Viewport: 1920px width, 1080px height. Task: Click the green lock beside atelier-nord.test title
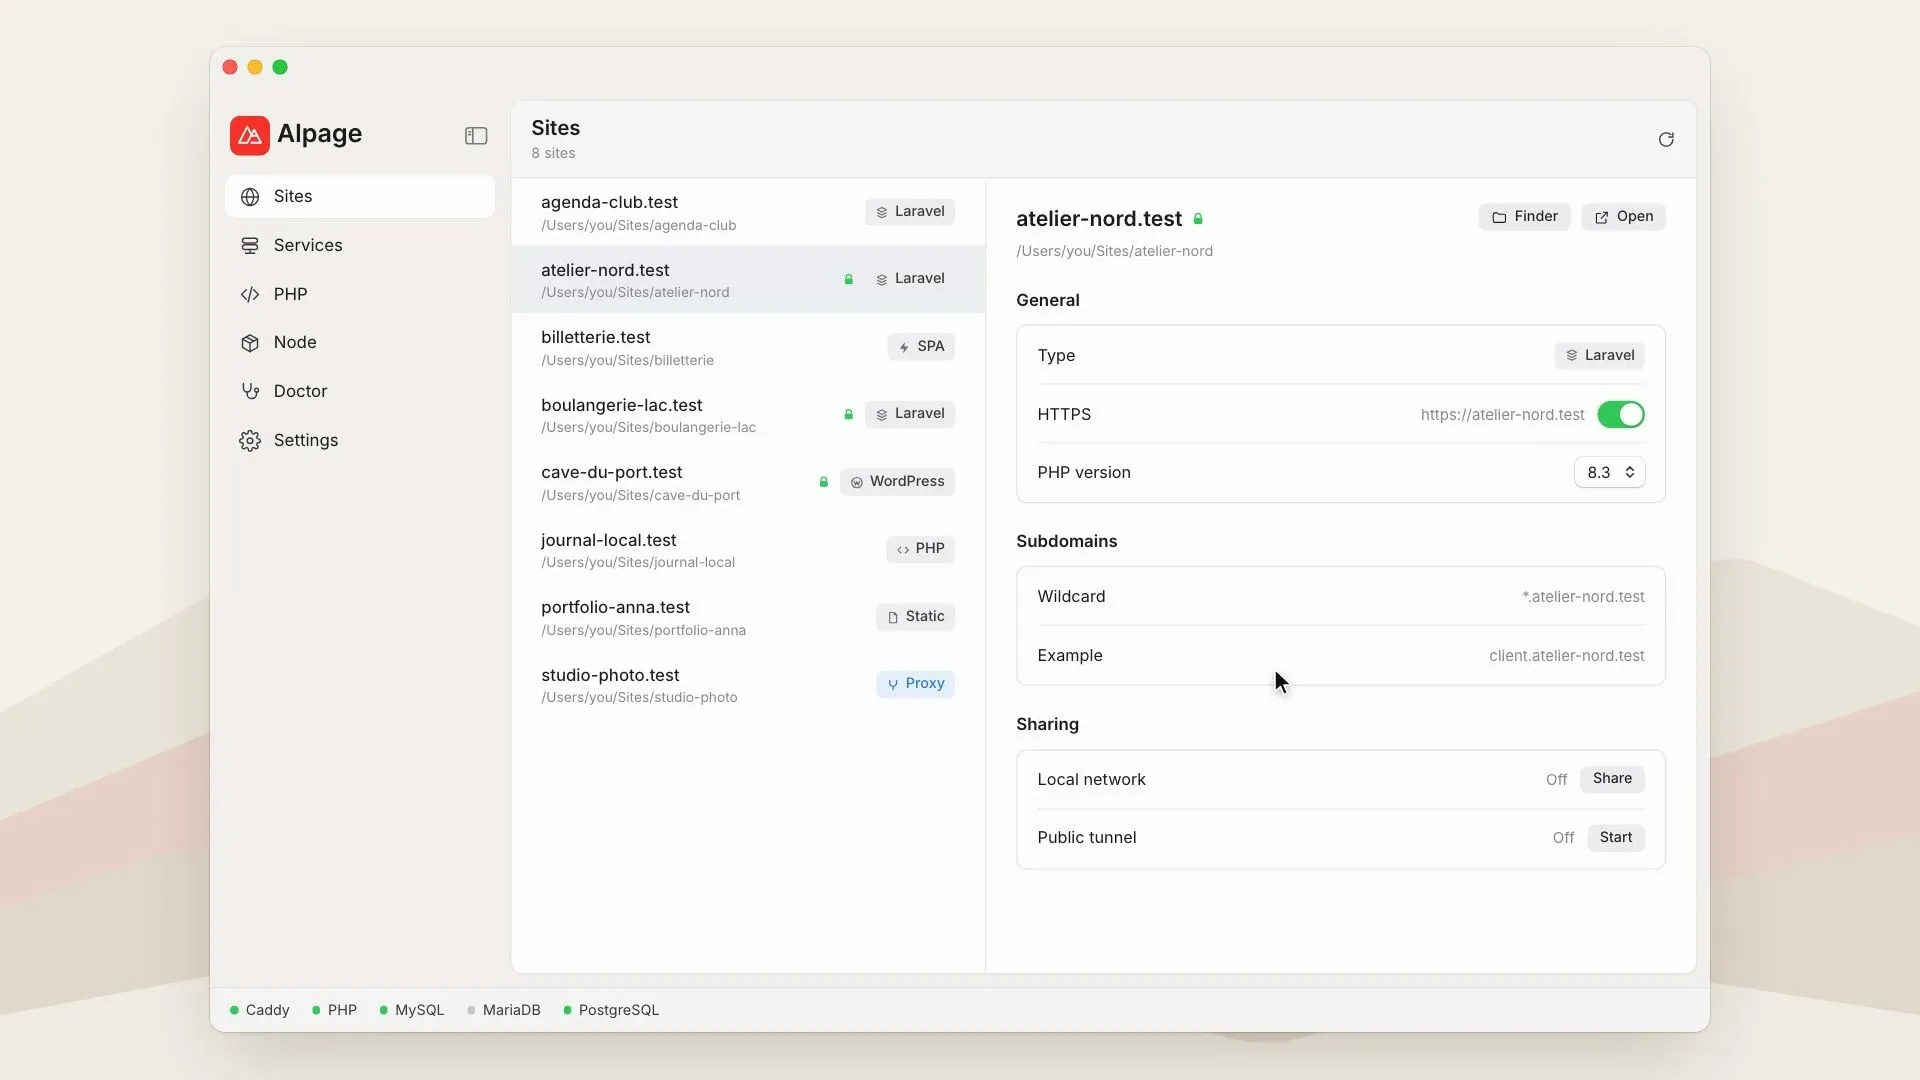click(x=1198, y=219)
